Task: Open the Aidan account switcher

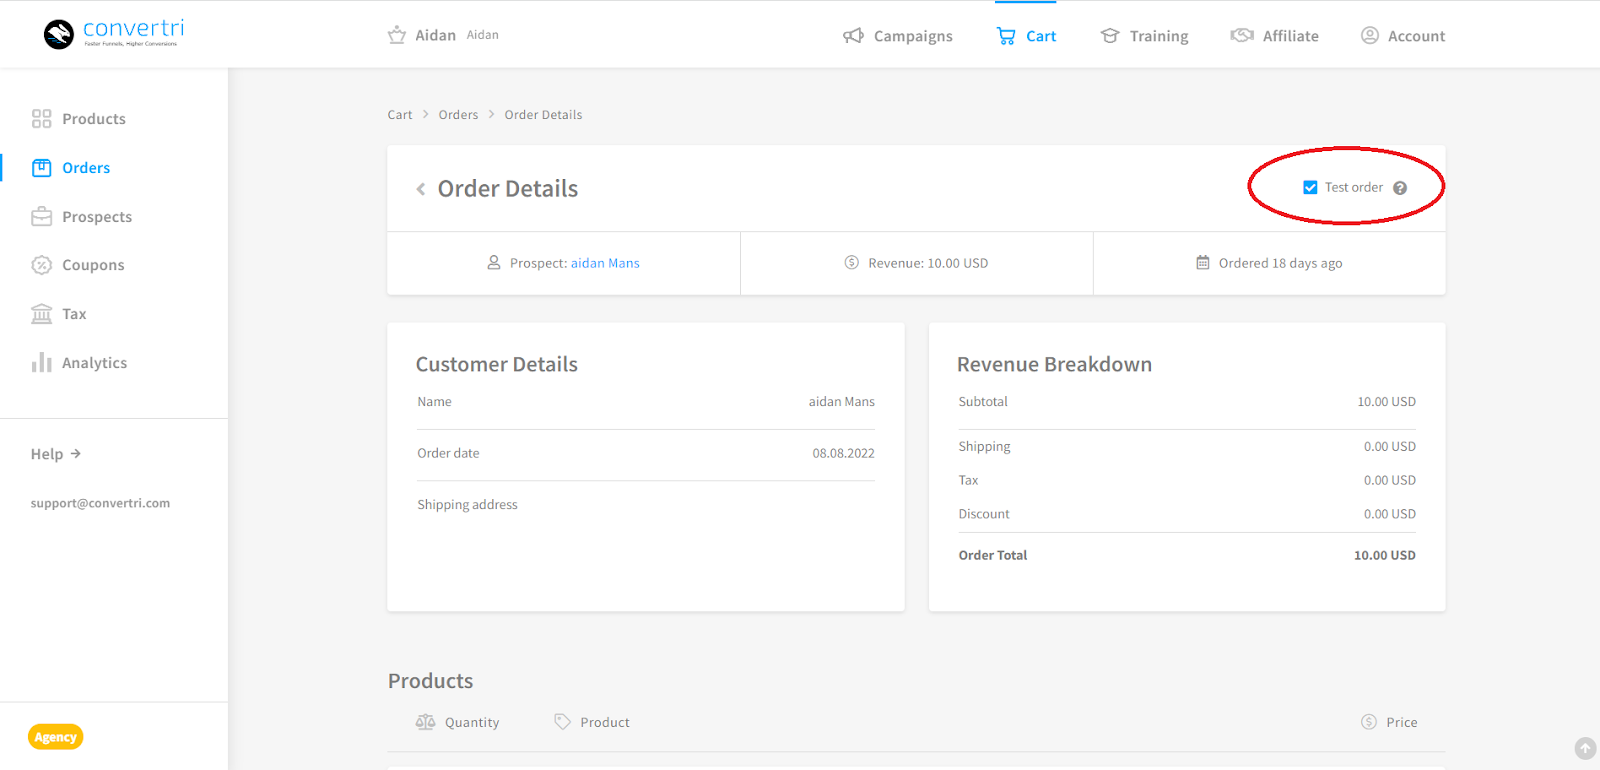Action: tap(443, 36)
